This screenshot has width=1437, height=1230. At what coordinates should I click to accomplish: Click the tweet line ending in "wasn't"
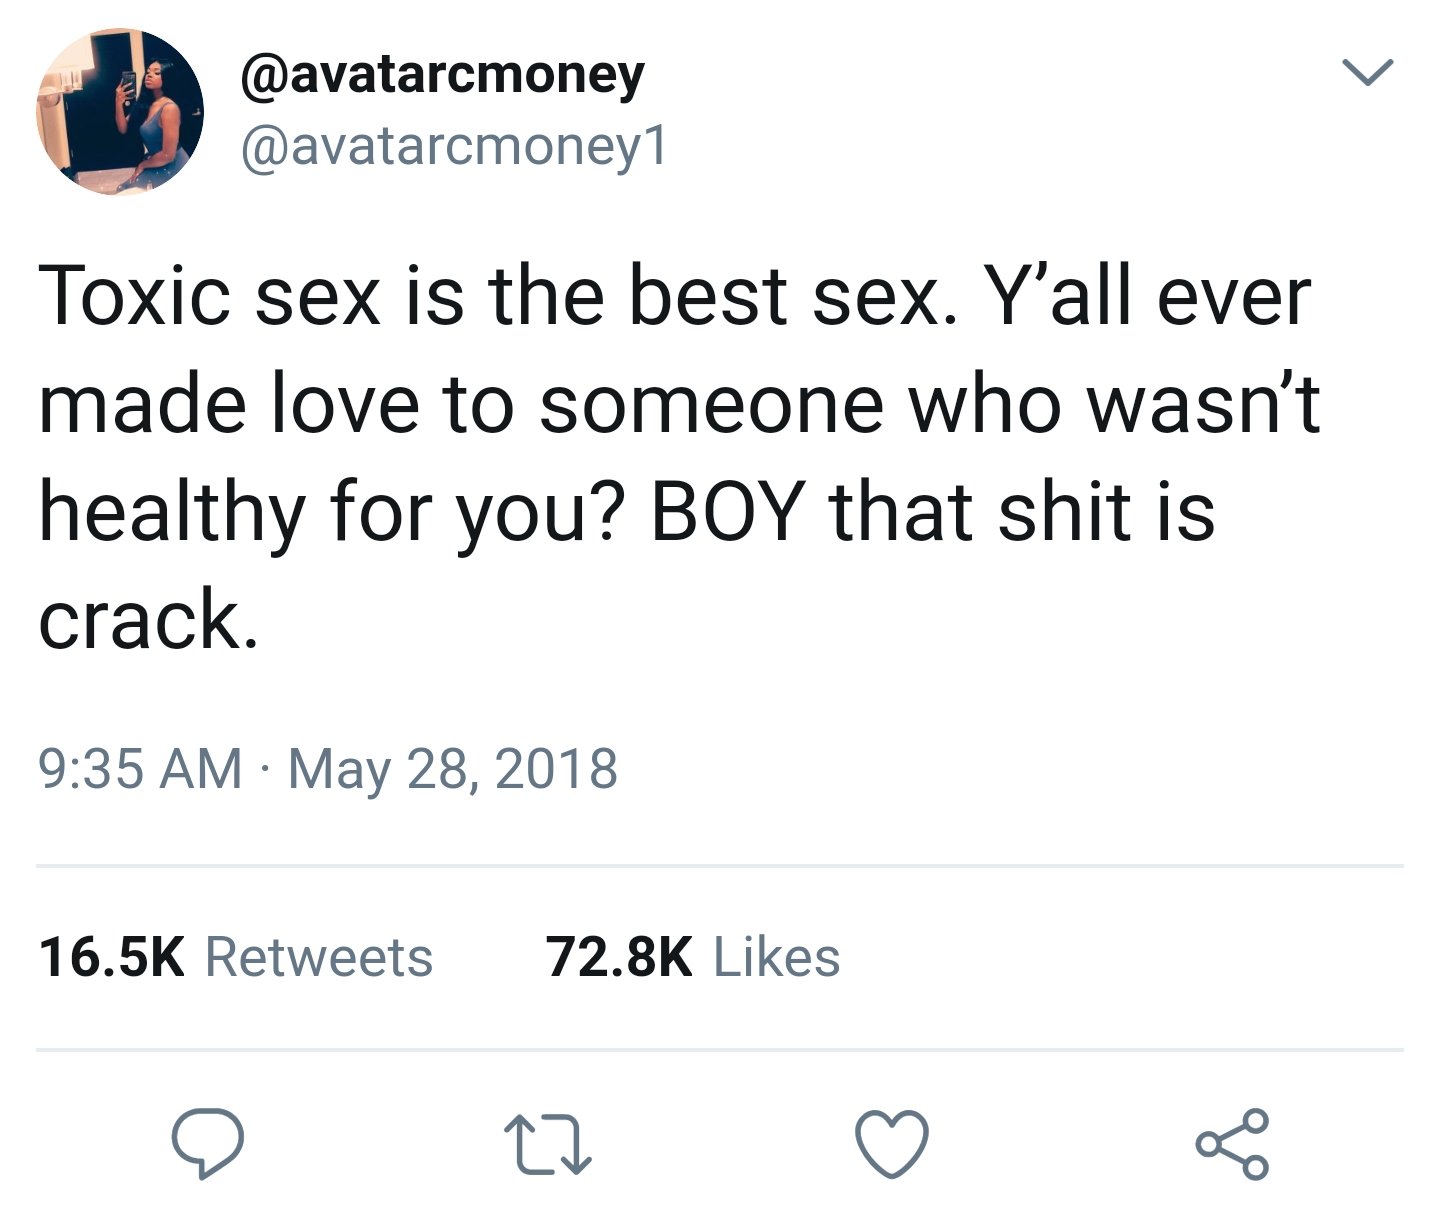(680, 405)
